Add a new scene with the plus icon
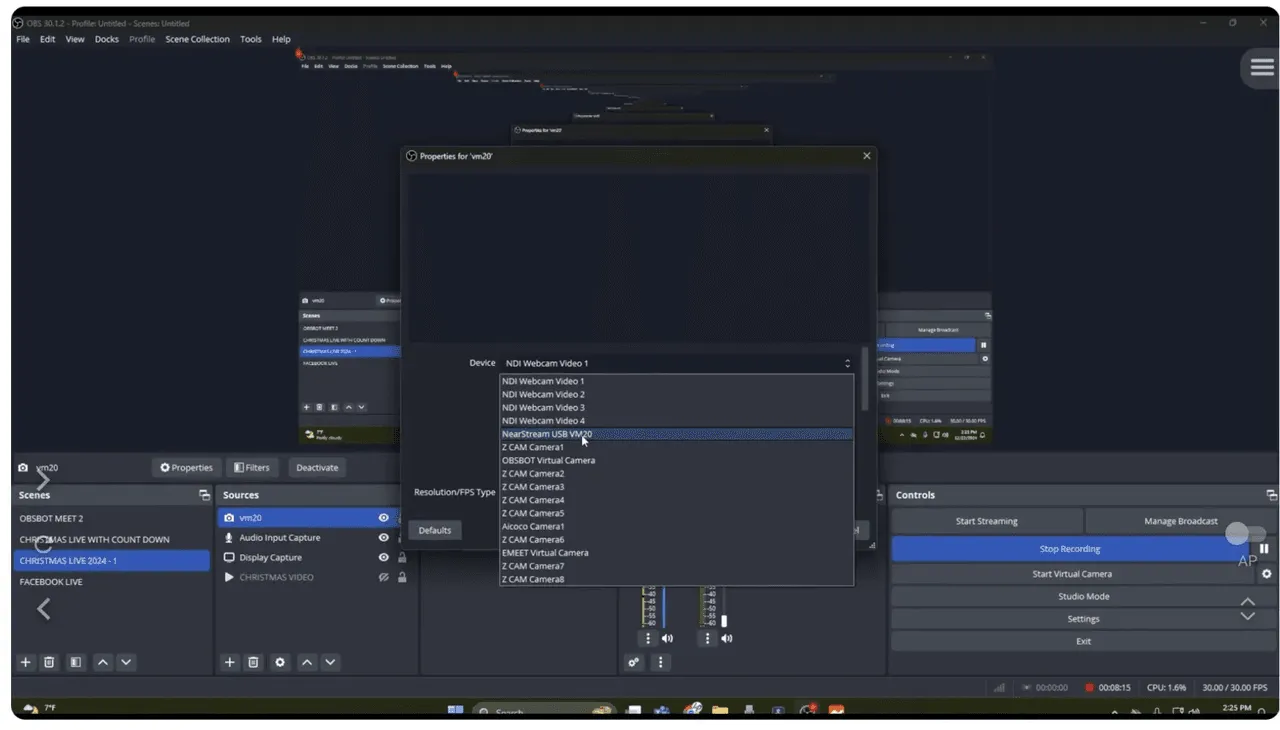Screen dimensions: 1280x730 (x=26, y=662)
